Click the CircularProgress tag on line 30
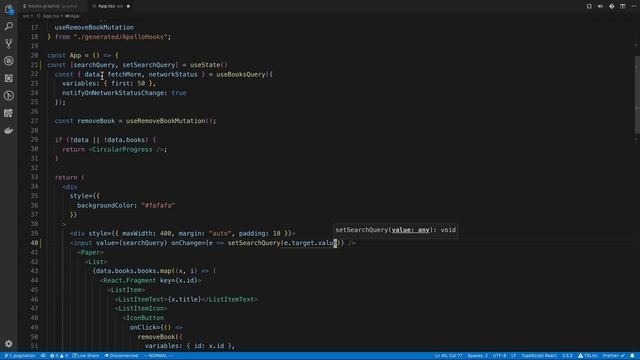This screenshot has height=360, width=640. pos(122,149)
